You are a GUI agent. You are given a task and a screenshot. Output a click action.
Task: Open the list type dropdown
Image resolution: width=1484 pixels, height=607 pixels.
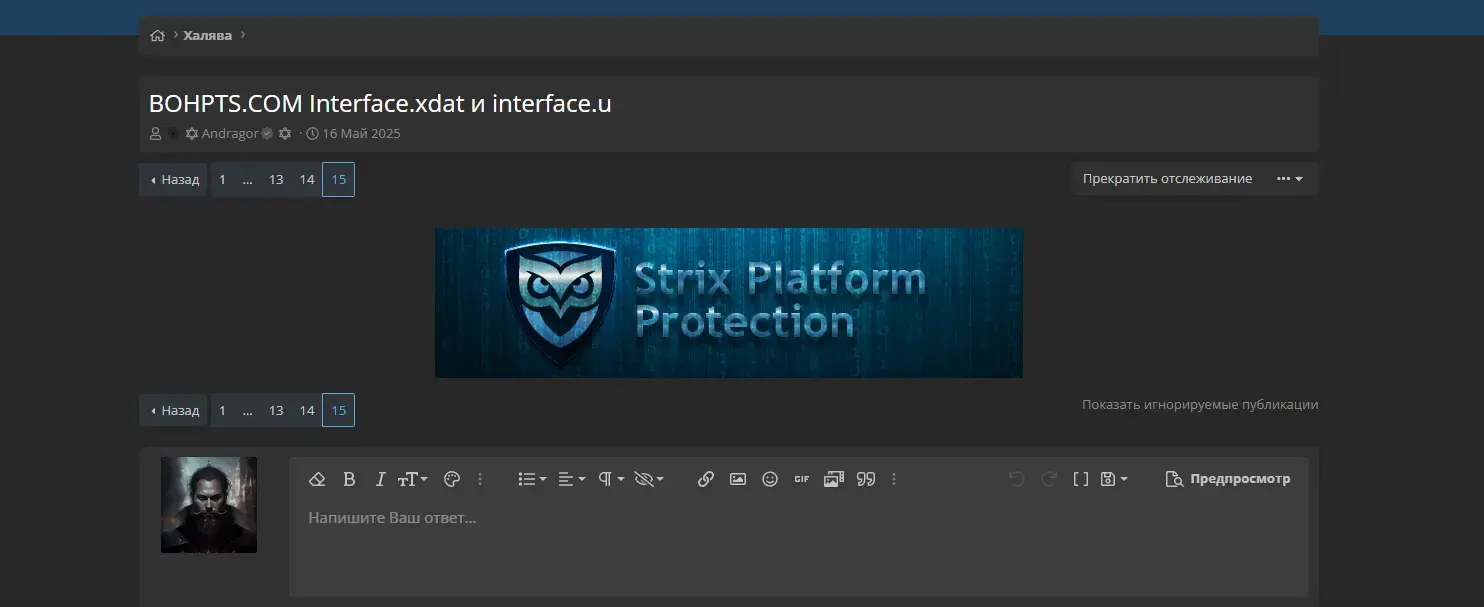(532, 479)
